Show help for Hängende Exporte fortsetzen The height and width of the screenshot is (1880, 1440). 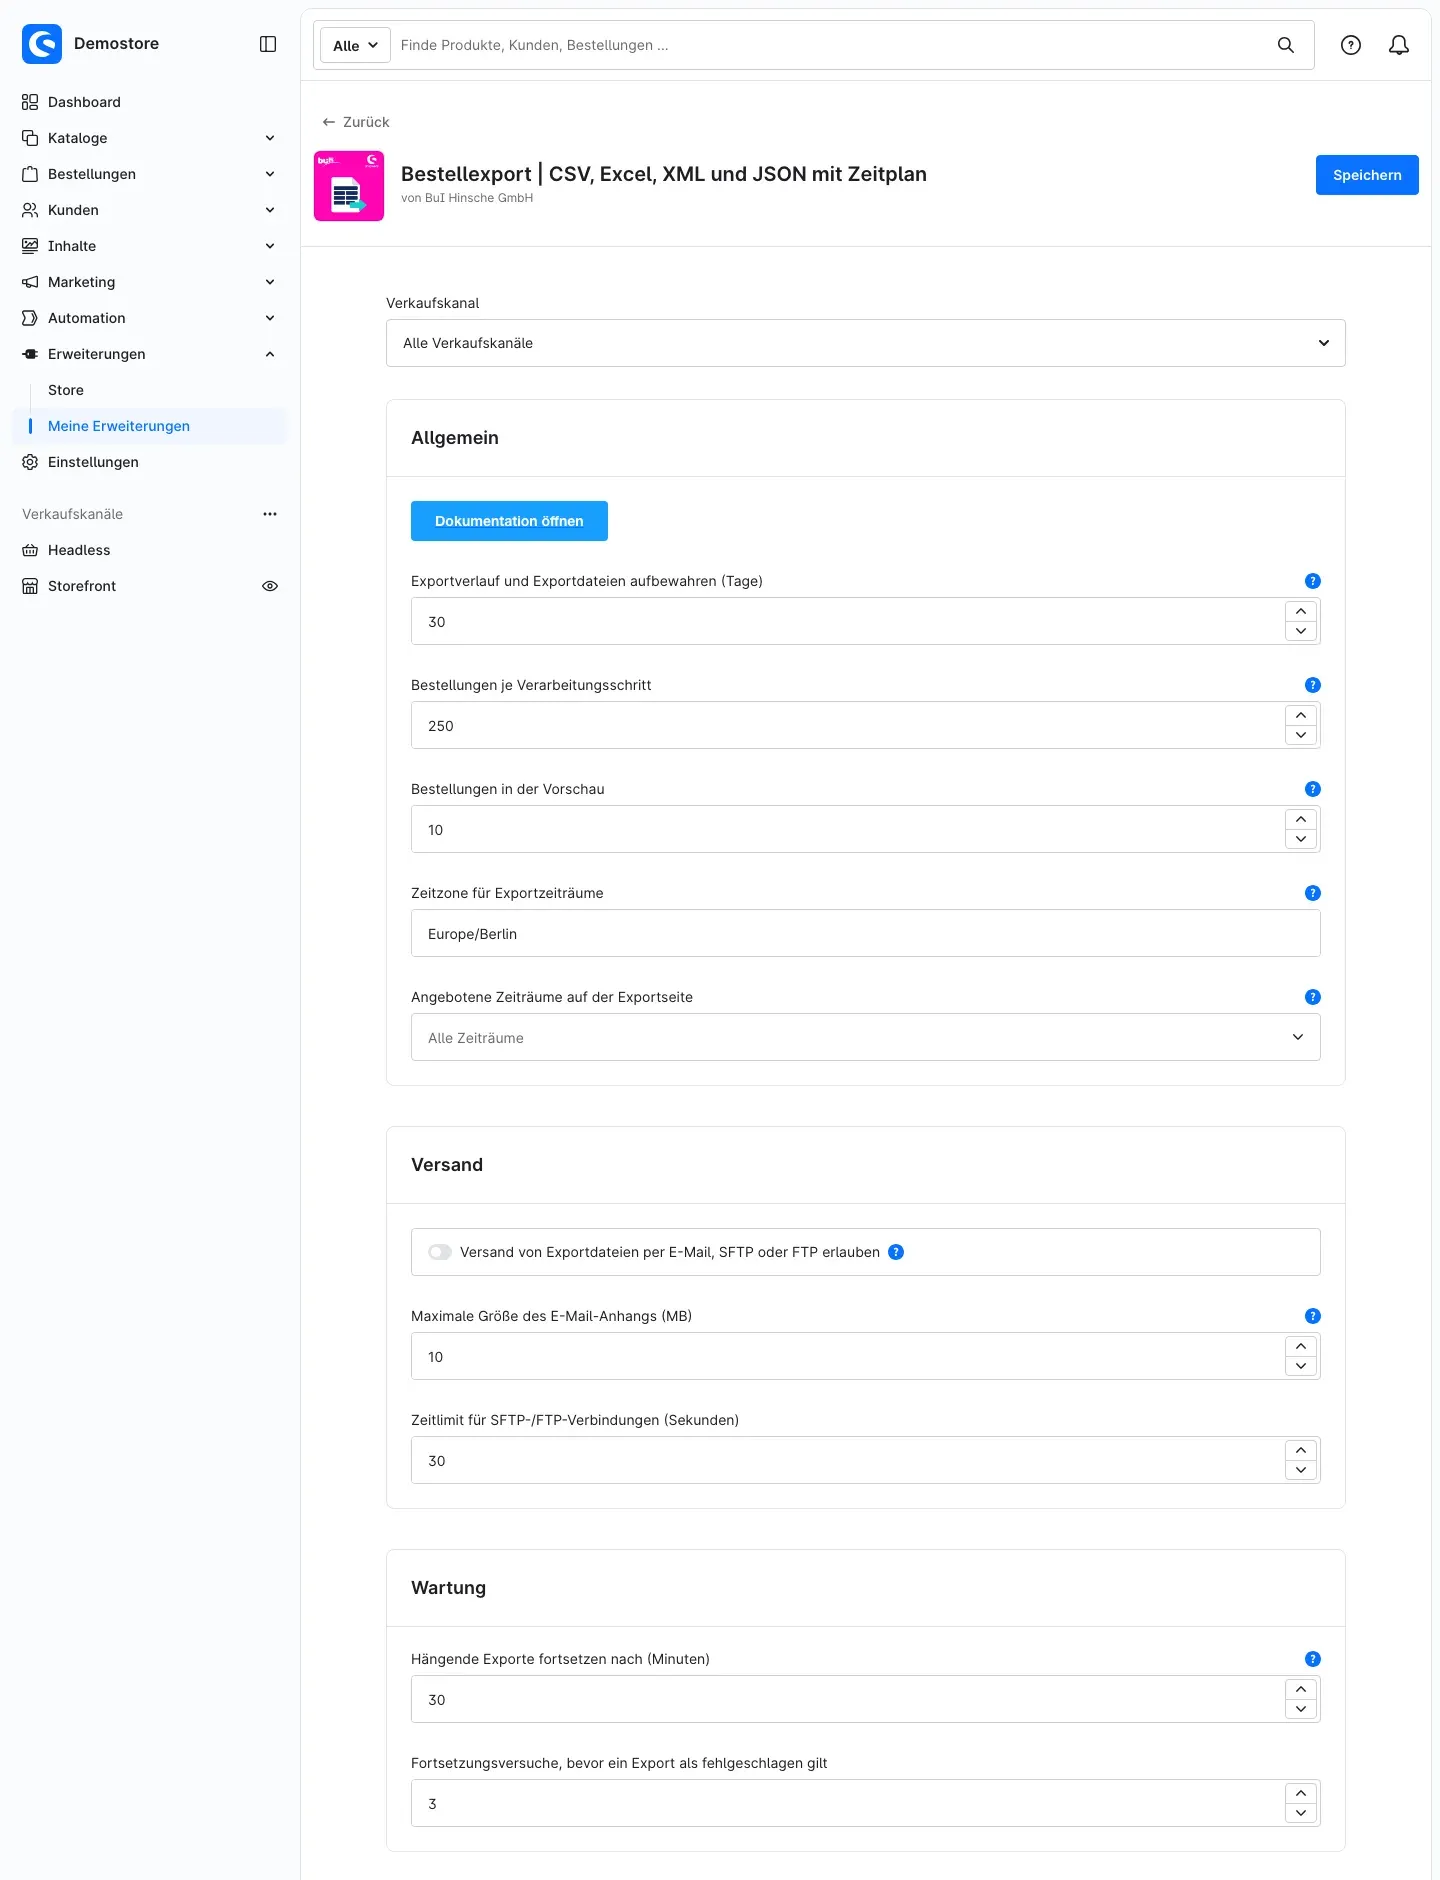pyautogui.click(x=1313, y=1659)
